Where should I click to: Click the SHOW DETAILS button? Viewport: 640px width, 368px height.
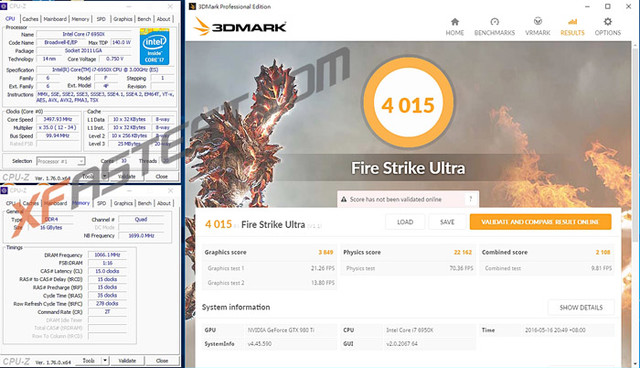click(x=581, y=308)
